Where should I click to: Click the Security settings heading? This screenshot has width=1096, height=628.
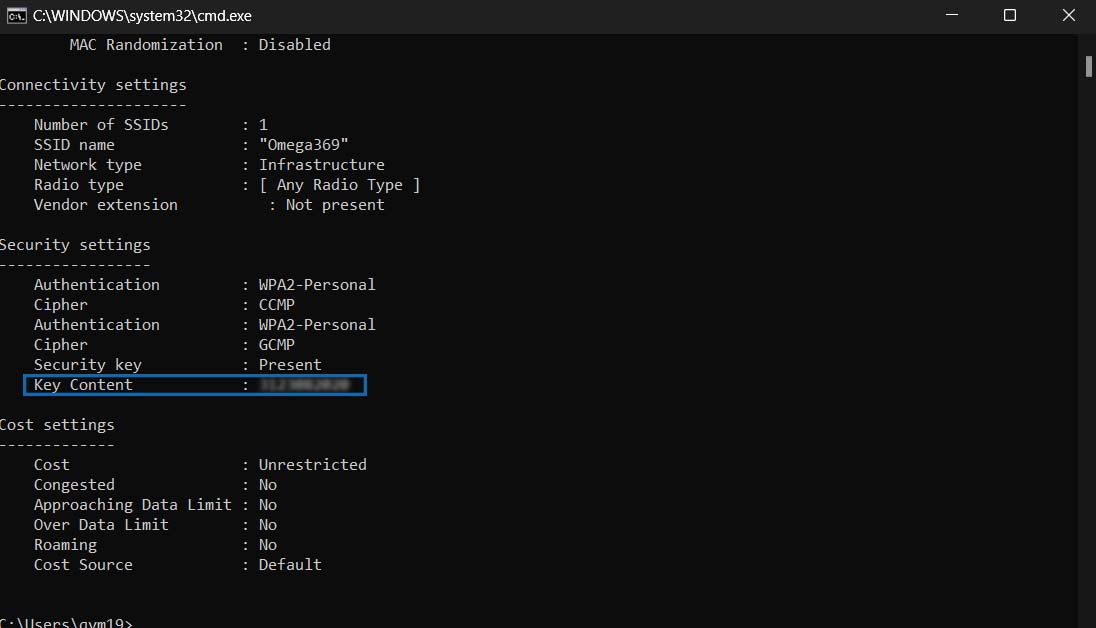tap(75, 245)
